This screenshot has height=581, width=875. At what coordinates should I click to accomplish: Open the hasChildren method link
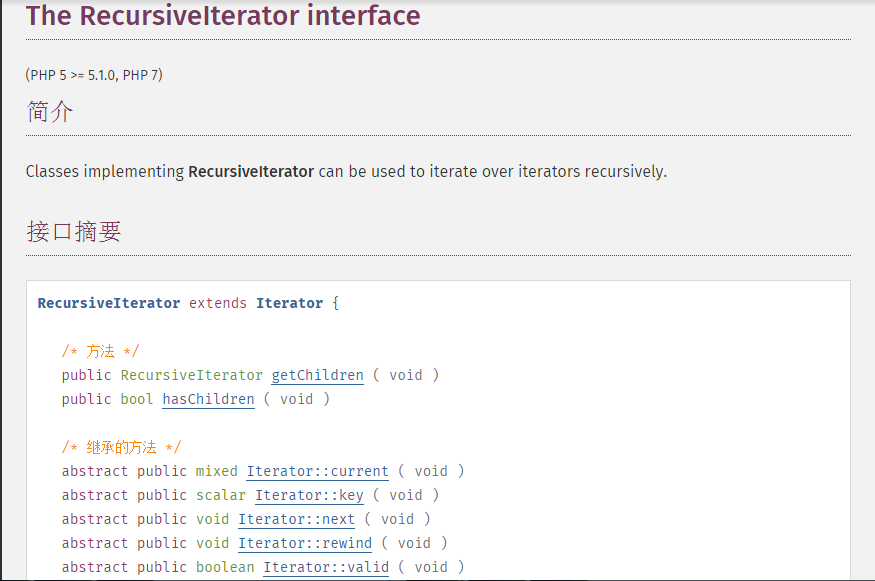point(208,399)
